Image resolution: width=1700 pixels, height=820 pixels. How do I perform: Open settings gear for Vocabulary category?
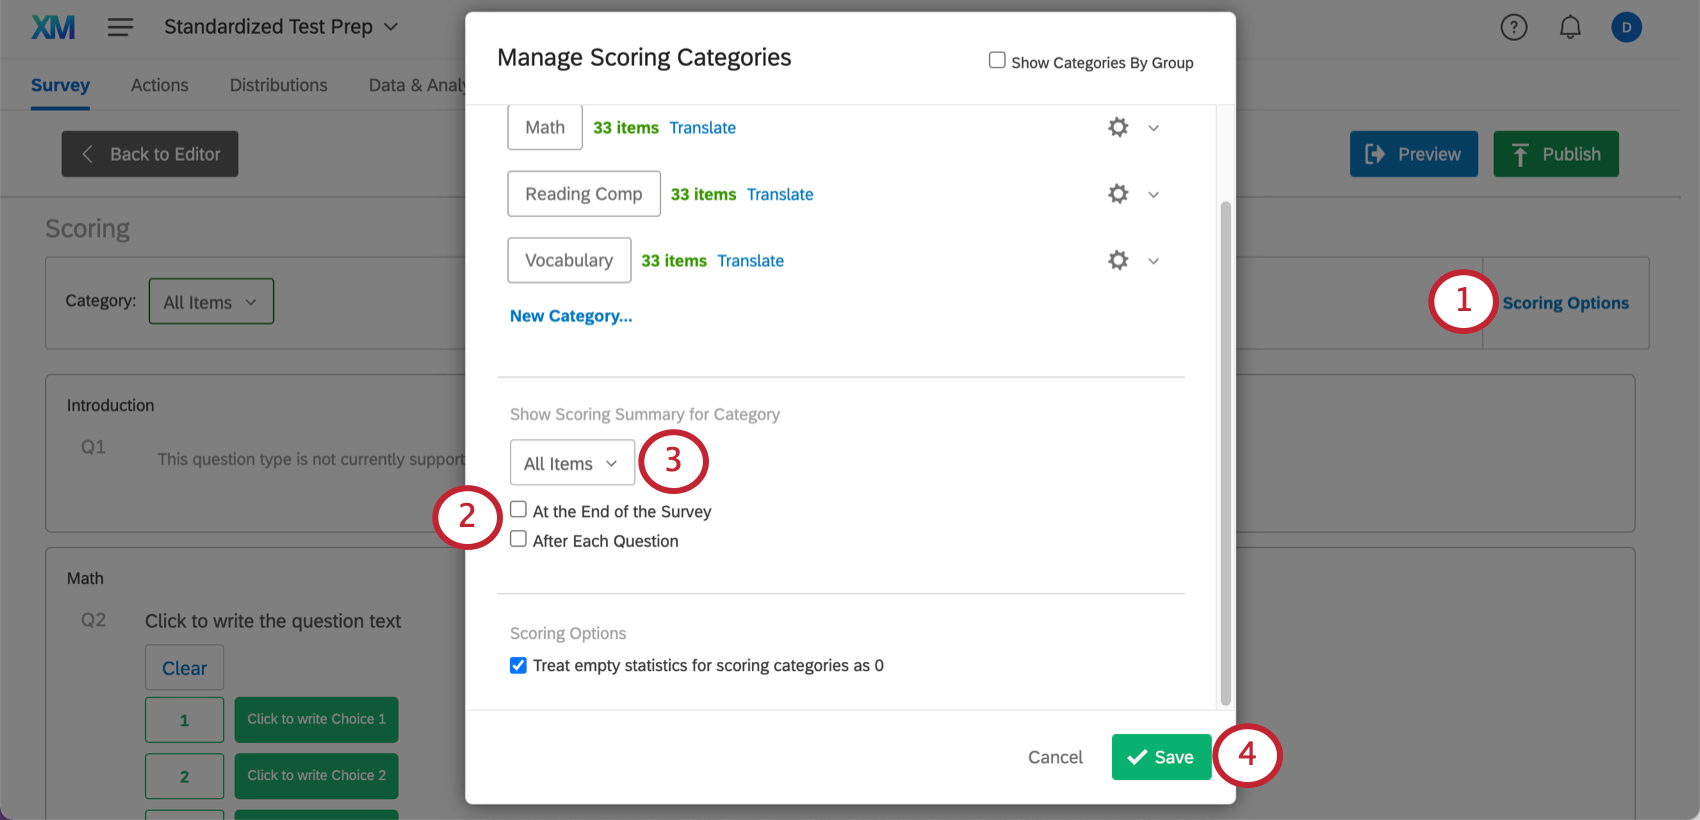point(1117,260)
